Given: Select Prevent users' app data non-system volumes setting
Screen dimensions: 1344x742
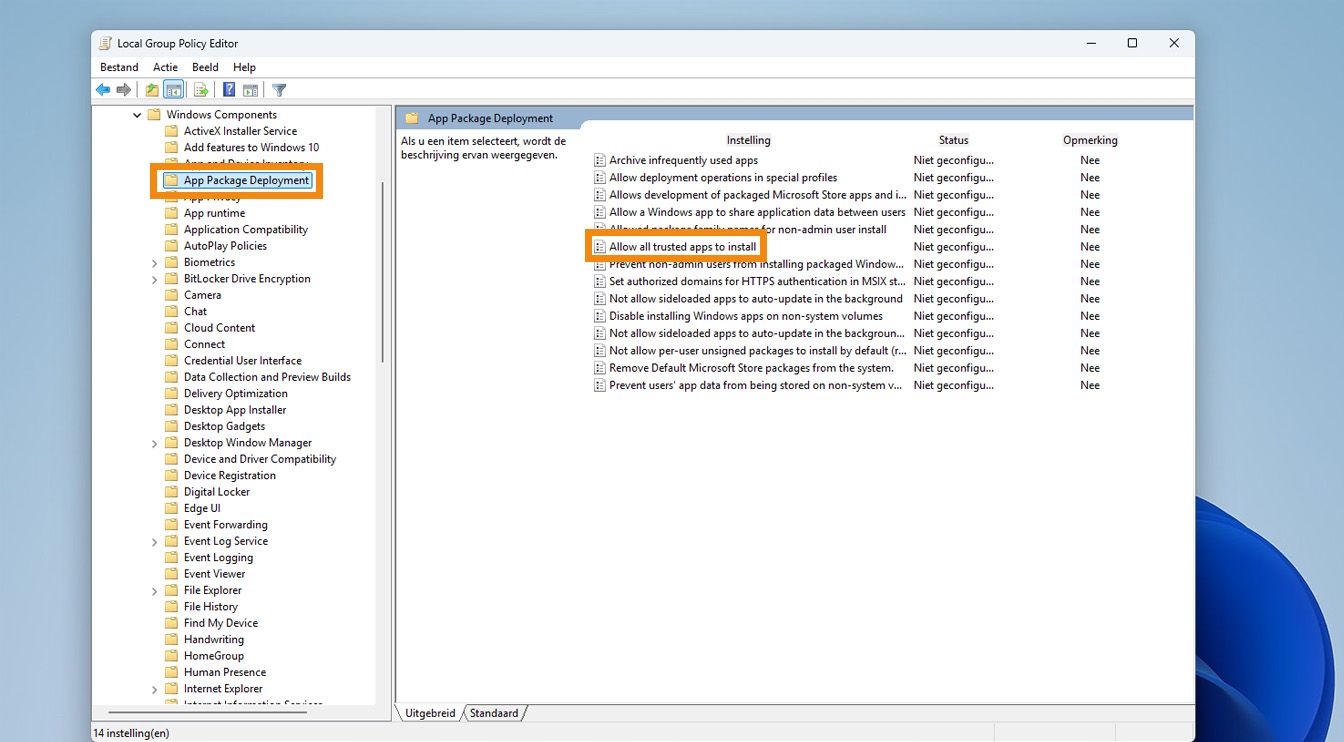Looking at the screenshot, I should click(x=755, y=385).
